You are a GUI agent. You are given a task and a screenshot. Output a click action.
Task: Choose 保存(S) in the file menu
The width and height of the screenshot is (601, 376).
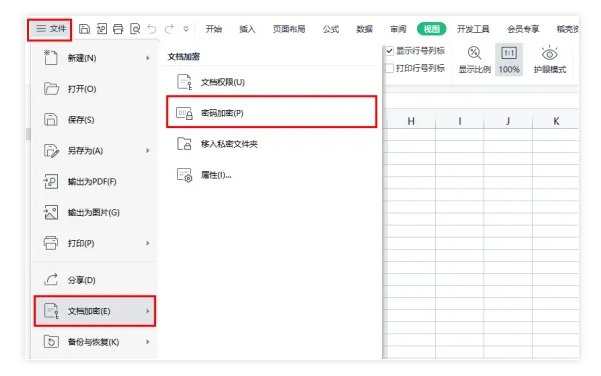[x=95, y=120]
